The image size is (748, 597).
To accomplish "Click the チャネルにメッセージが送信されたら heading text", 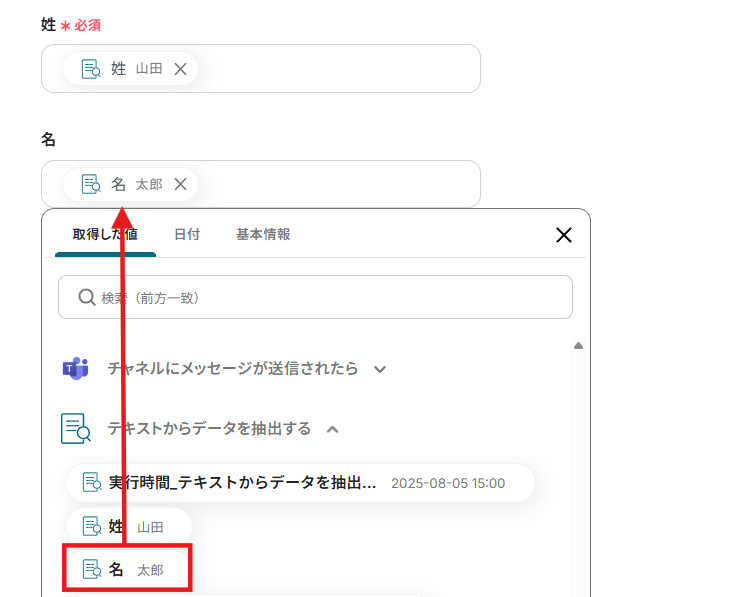I will [x=233, y=368].
